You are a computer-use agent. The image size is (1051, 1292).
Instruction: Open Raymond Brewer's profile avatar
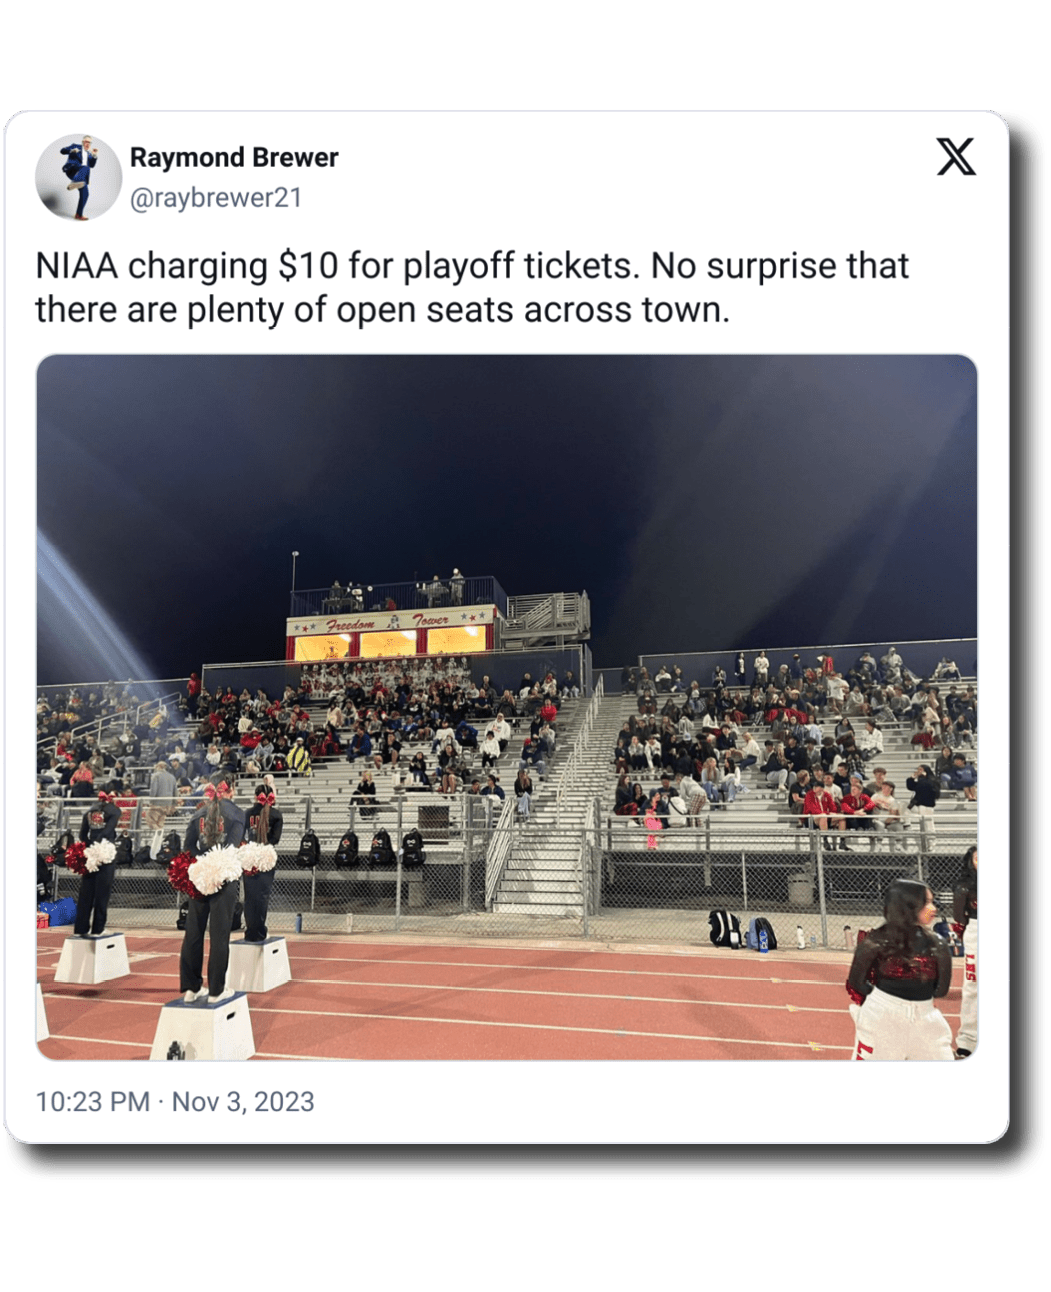(77, 176)
